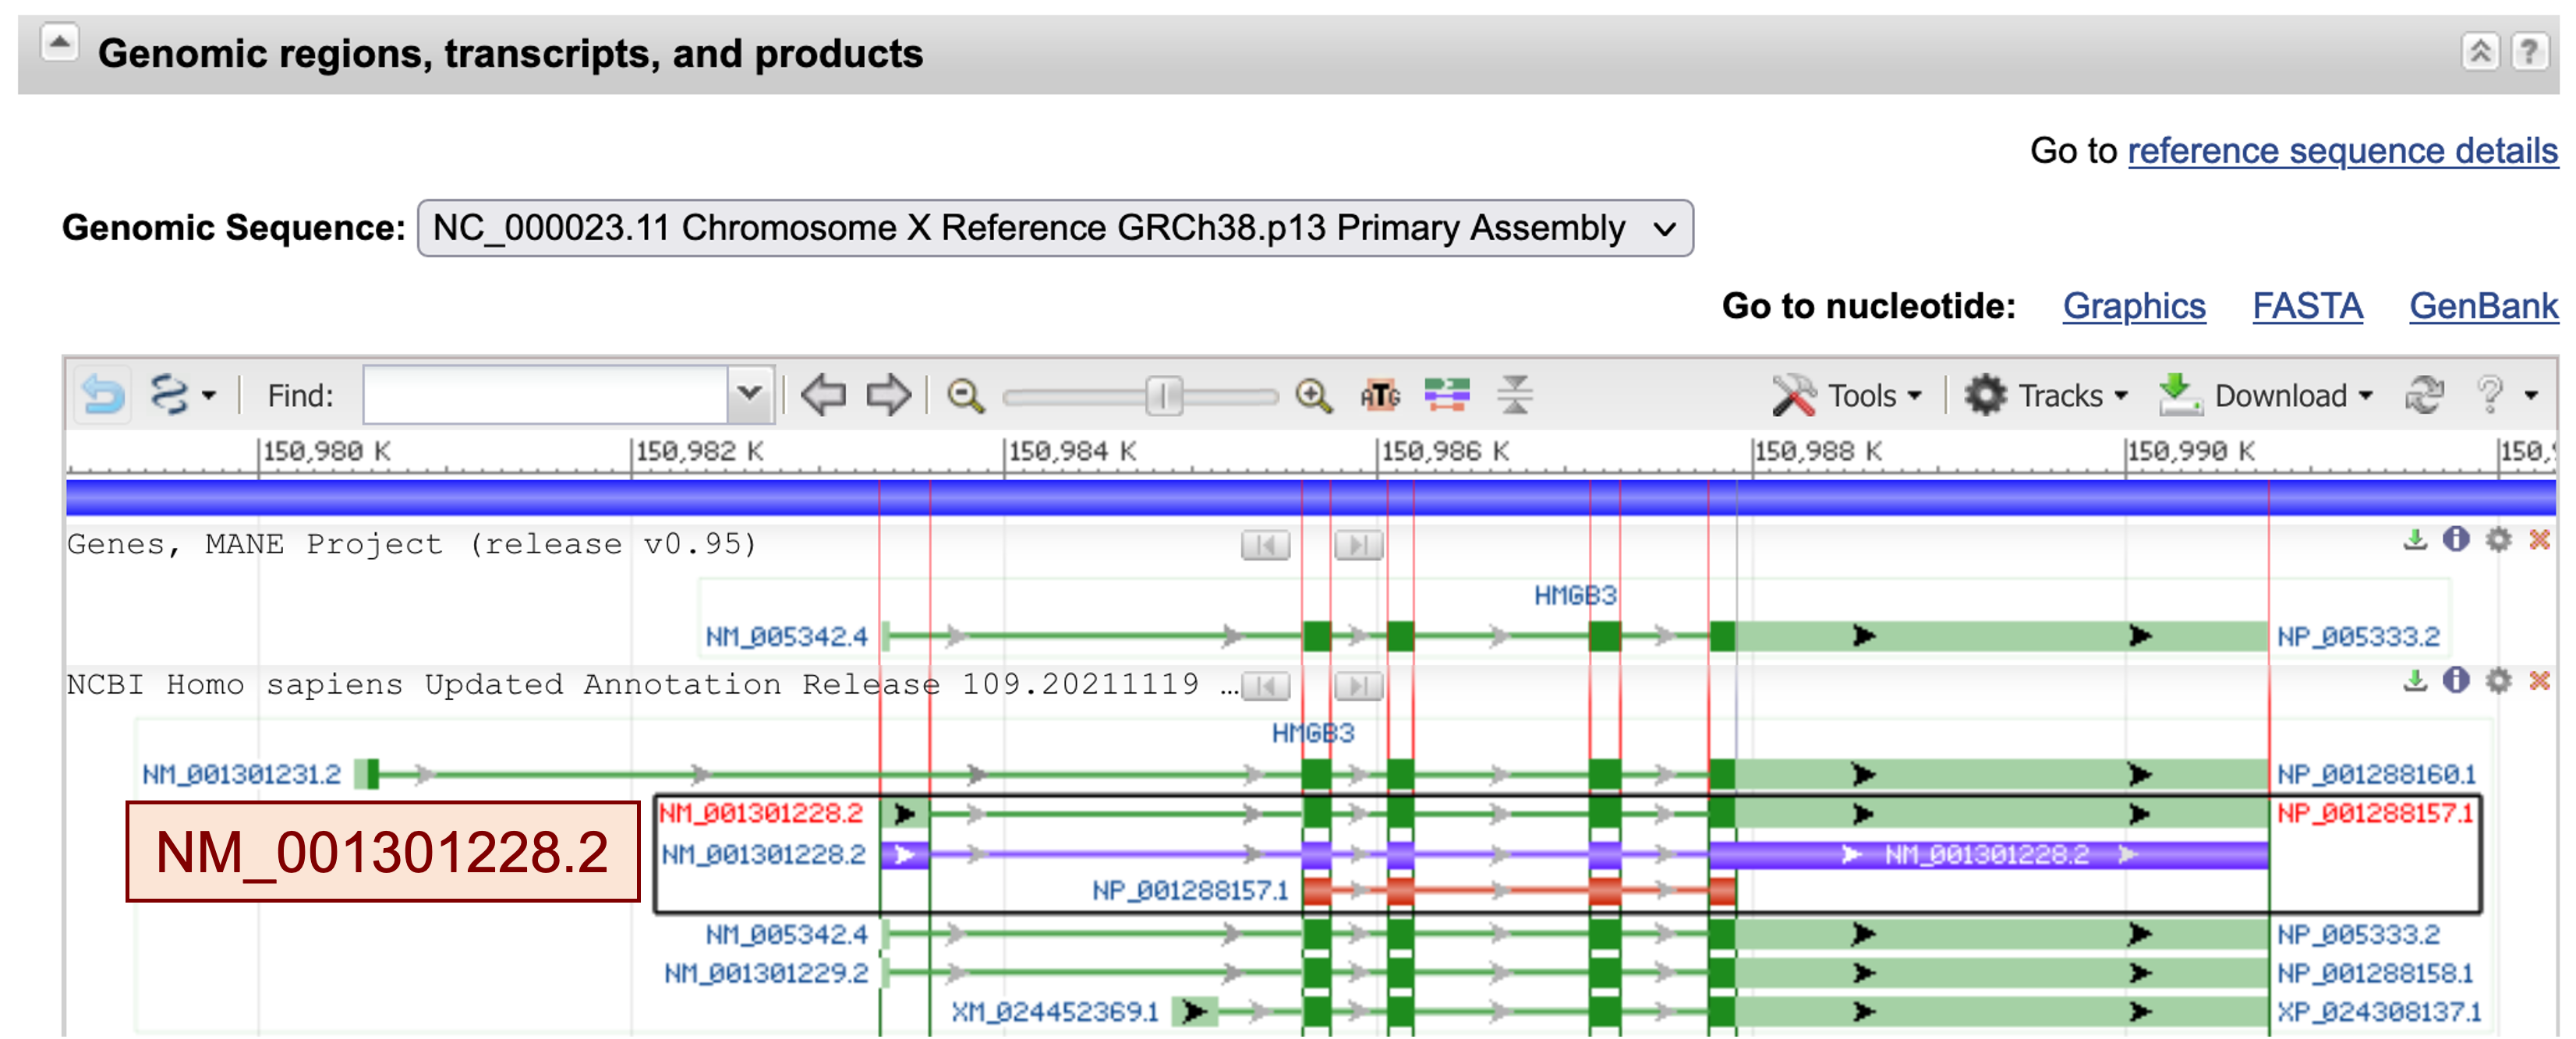Select NP_005333.2 protein label in MANE track
This screenshot has height=1039, width=2576.
(x=2358, y=637)
